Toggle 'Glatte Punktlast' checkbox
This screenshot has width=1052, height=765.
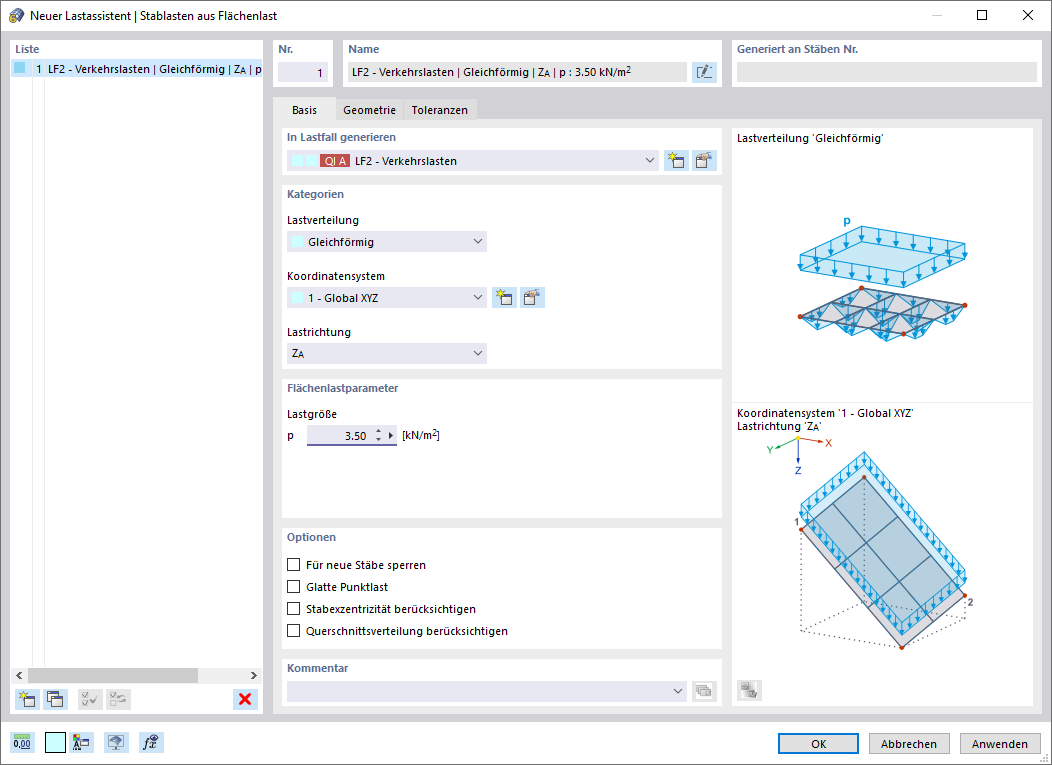293,587
